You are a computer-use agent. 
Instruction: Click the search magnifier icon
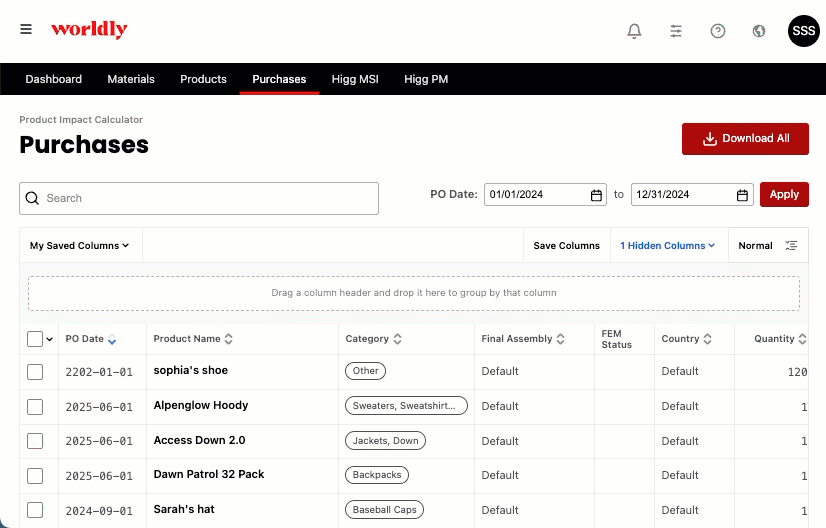click(32, 198)
